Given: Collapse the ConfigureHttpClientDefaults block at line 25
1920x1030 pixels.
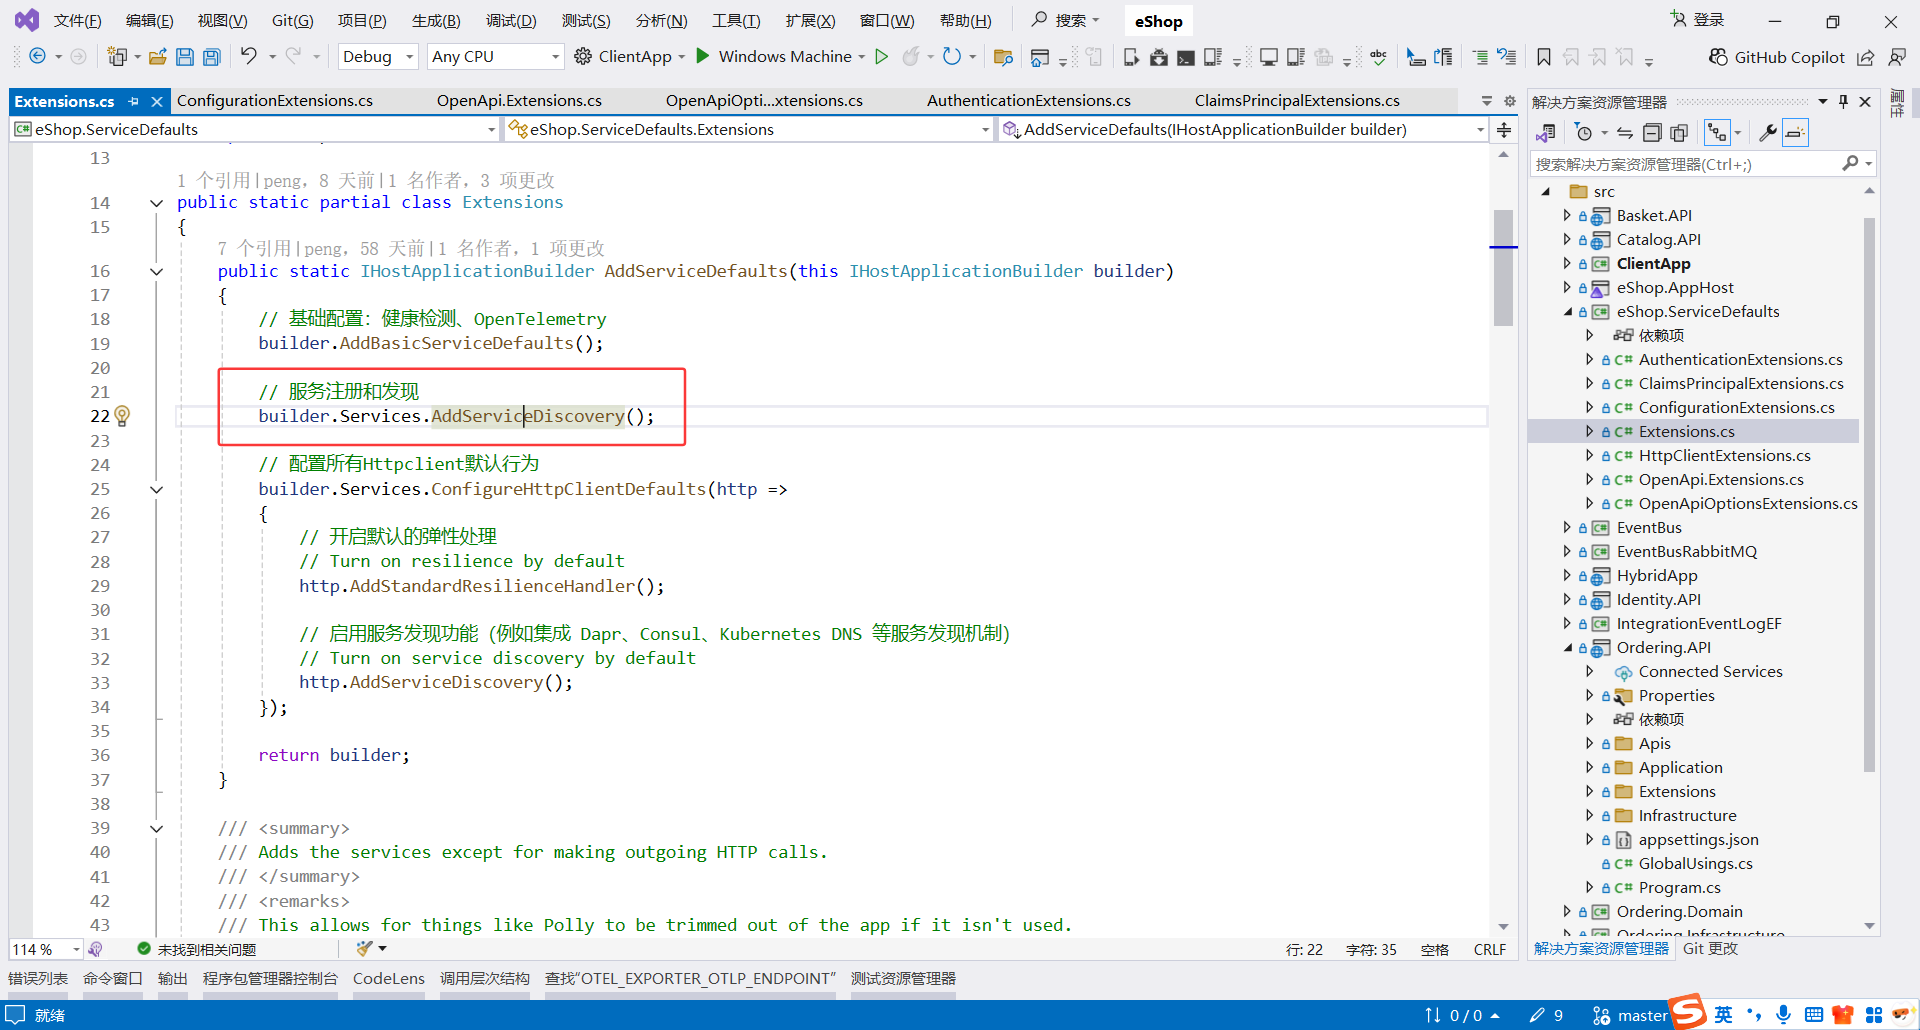Looking at the screenshot, I should click(x=156, y=490).
